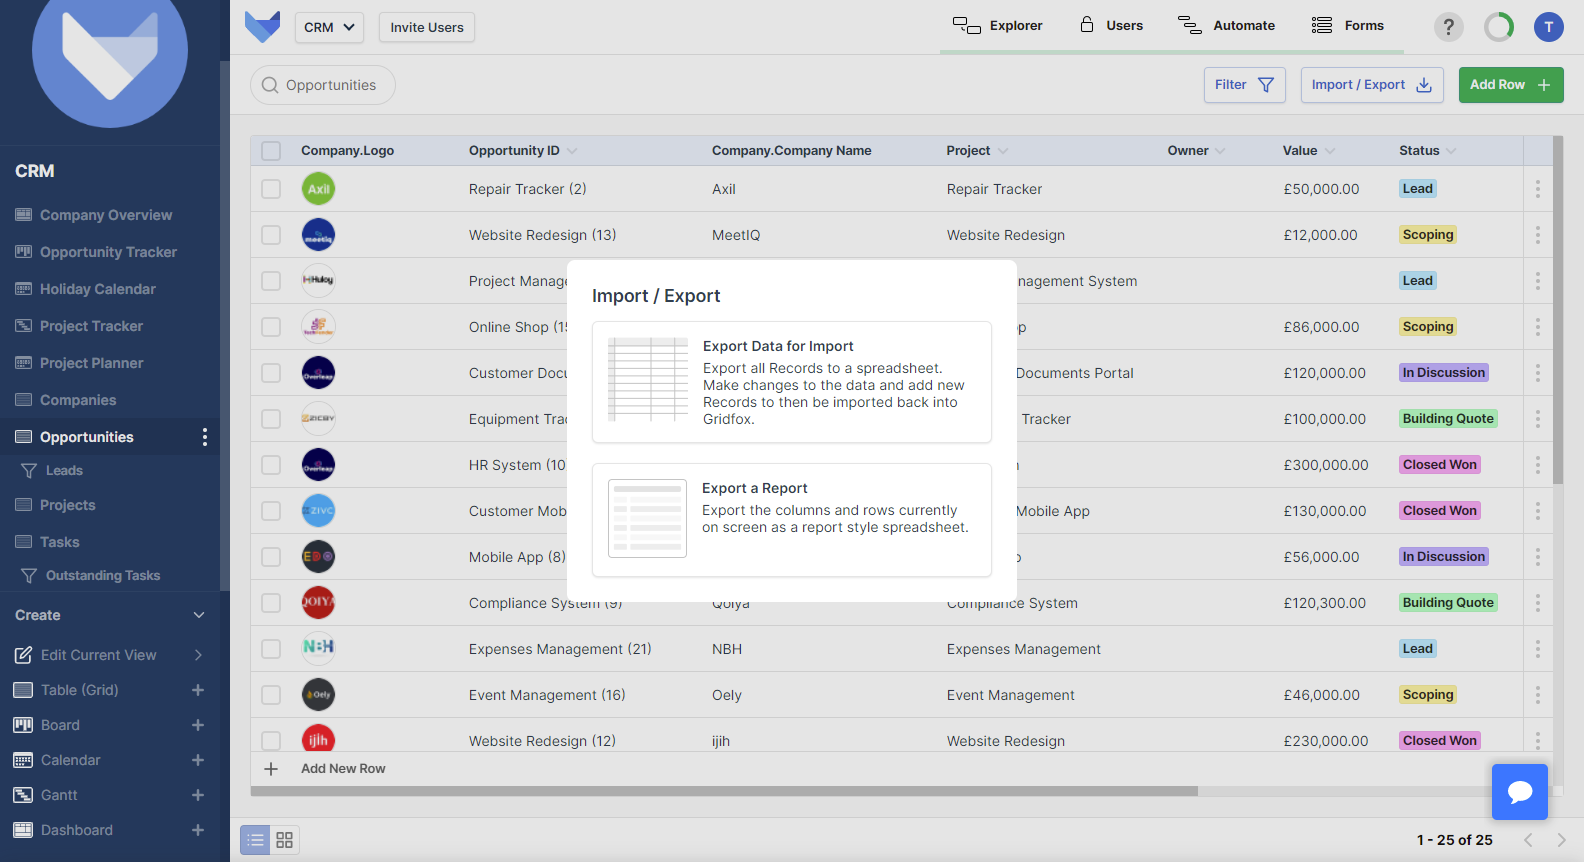Image resolution: width=1584 pixels, height=862 pixels.
Task: Check the Website Redesign (13) row checkbox
Action: 271,235
